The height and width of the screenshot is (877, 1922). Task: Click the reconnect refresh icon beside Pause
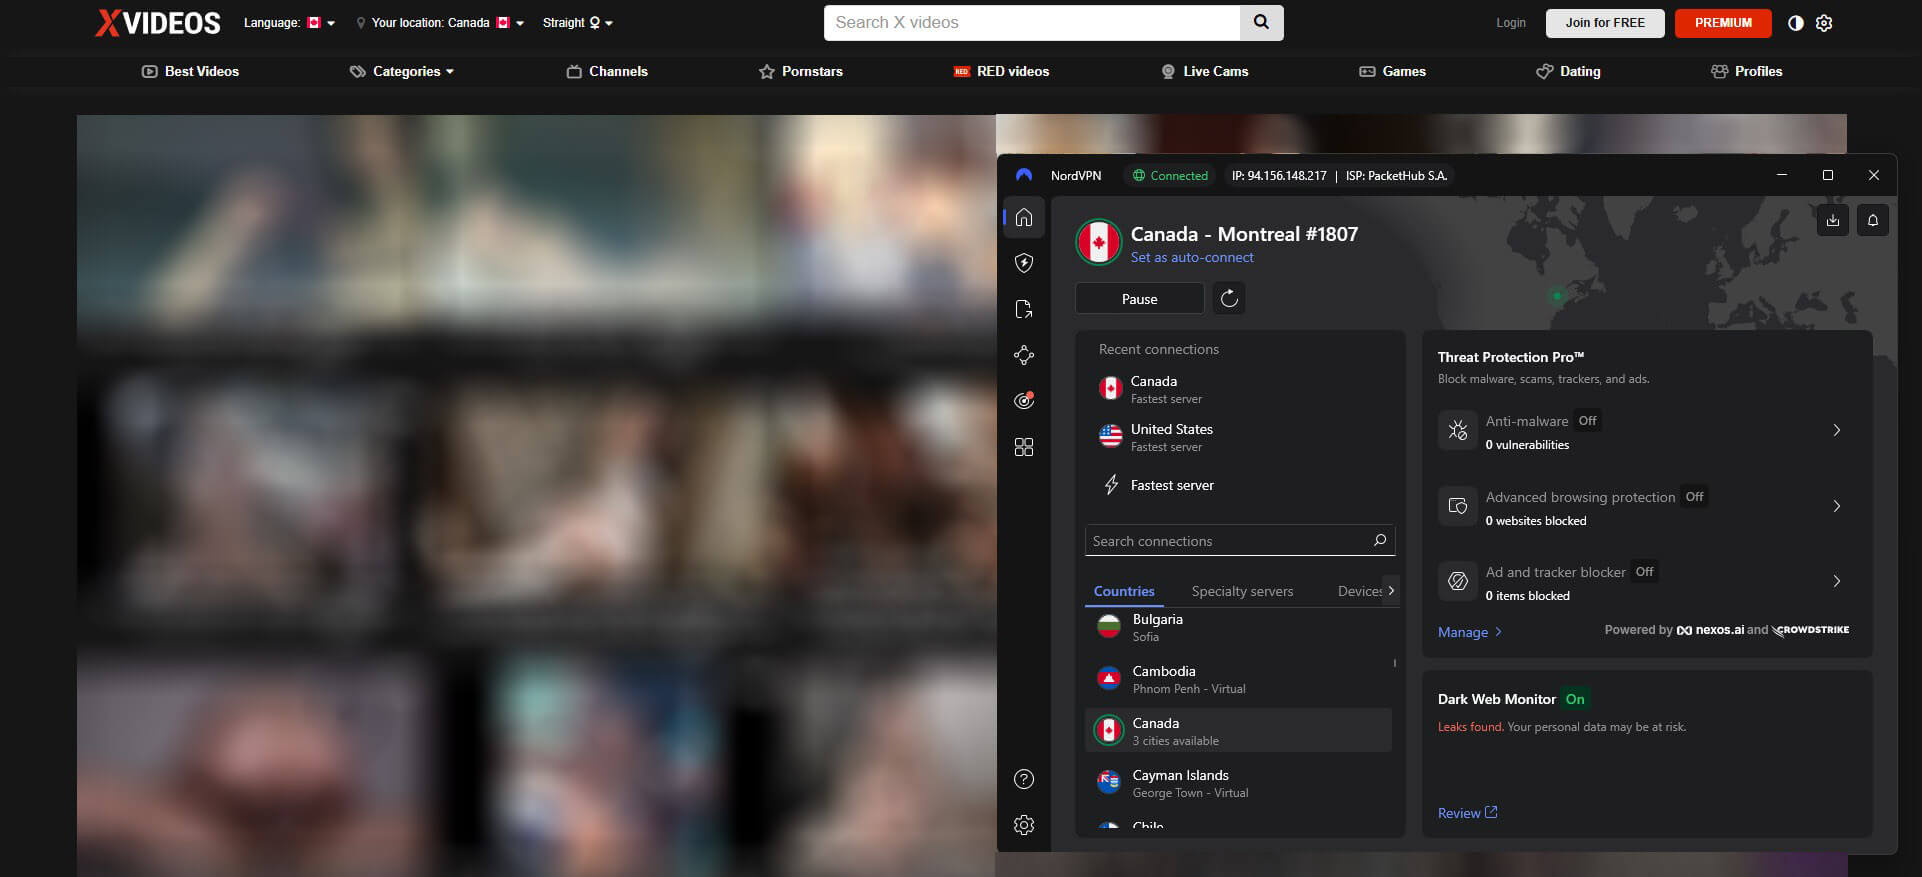(1229, 298)
